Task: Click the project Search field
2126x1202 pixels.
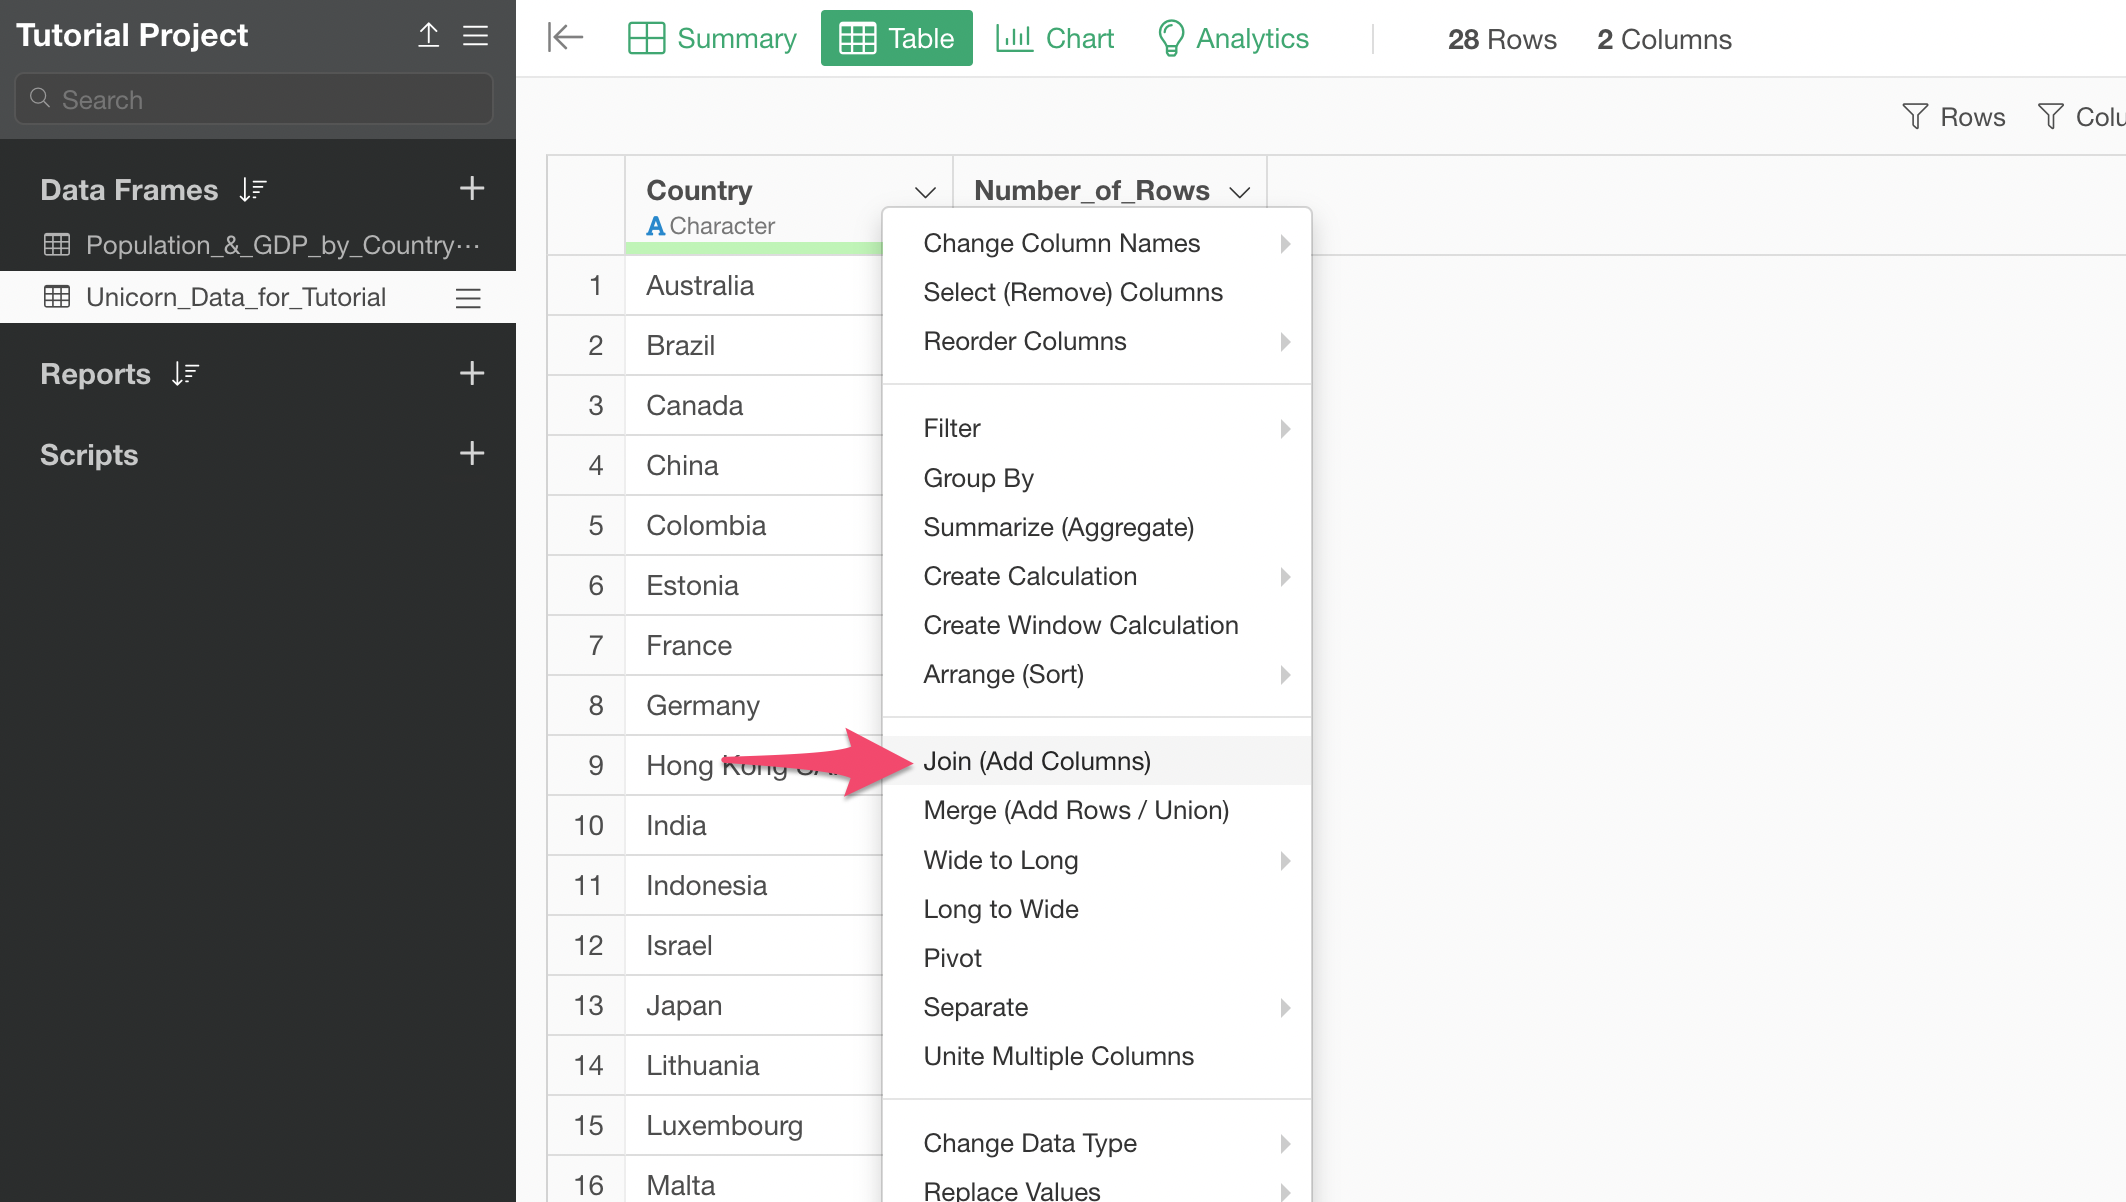Action: pos(254,99)
